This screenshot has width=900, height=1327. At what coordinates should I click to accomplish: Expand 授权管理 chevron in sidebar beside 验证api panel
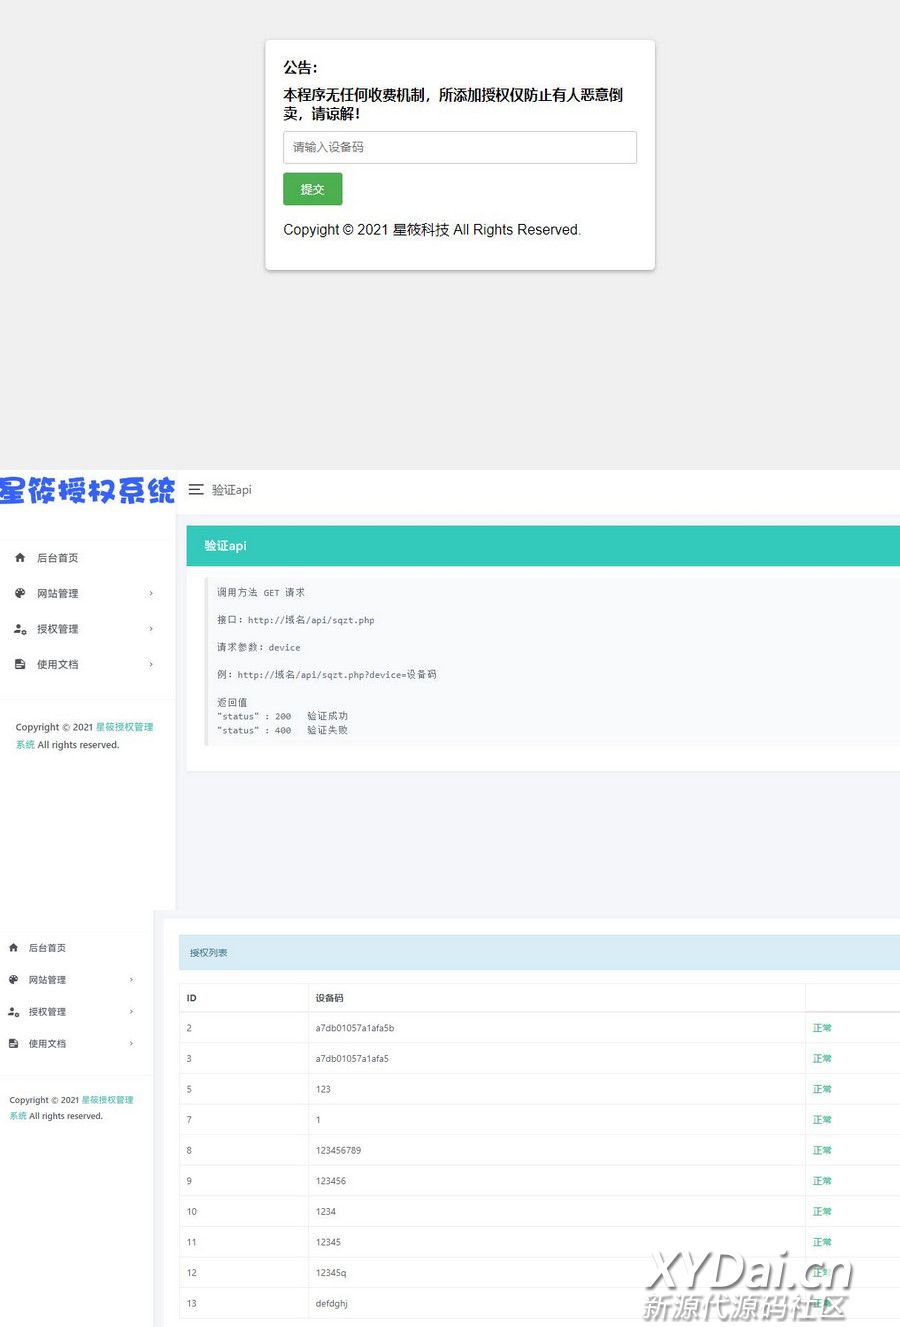pos(151,629)
